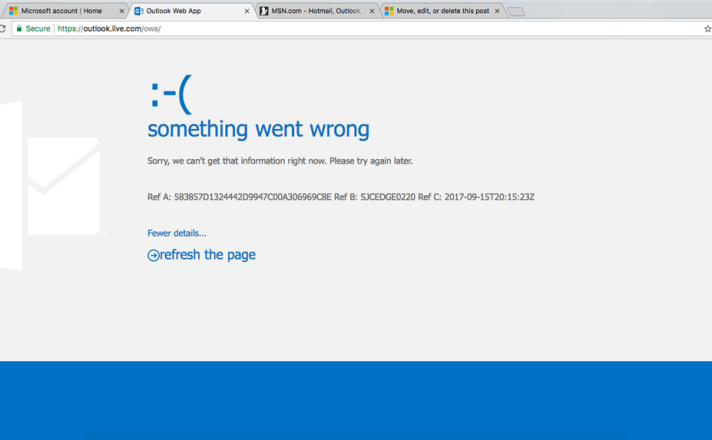Click the 'refresh the page' link
712x440 pixels.
pos(207,255)
